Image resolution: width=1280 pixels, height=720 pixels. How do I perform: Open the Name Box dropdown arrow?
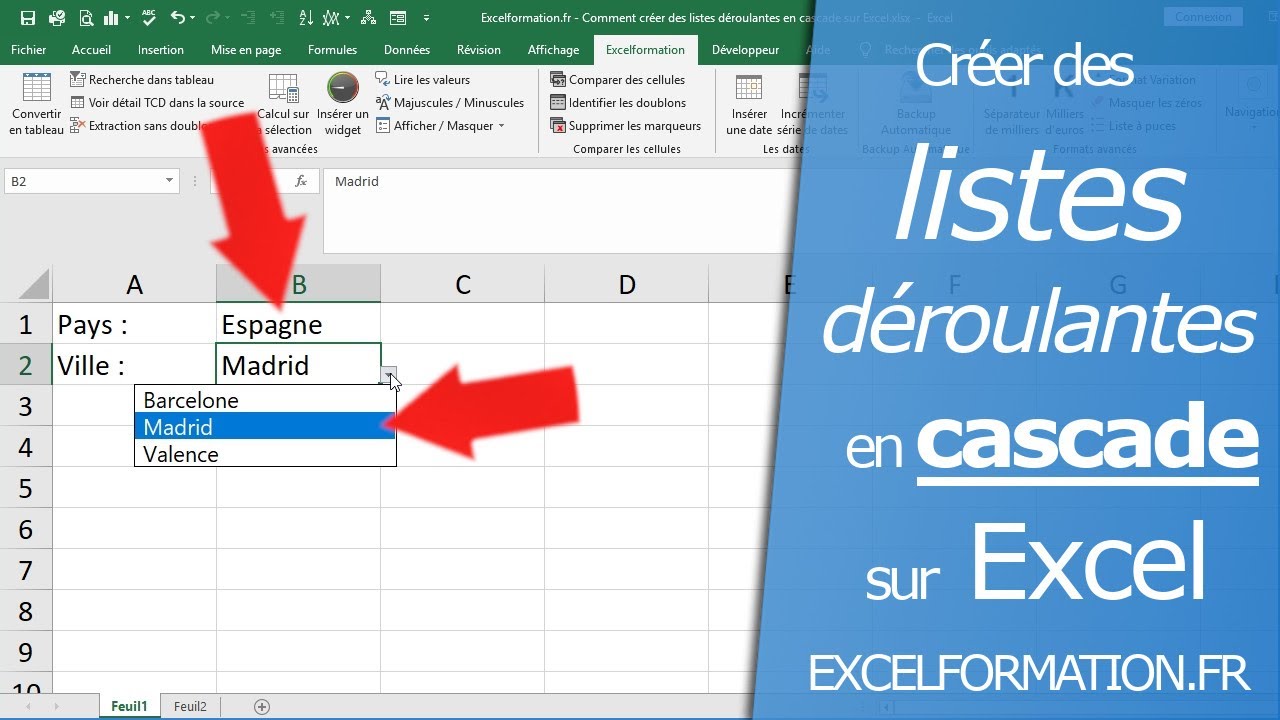coord(169,181)
